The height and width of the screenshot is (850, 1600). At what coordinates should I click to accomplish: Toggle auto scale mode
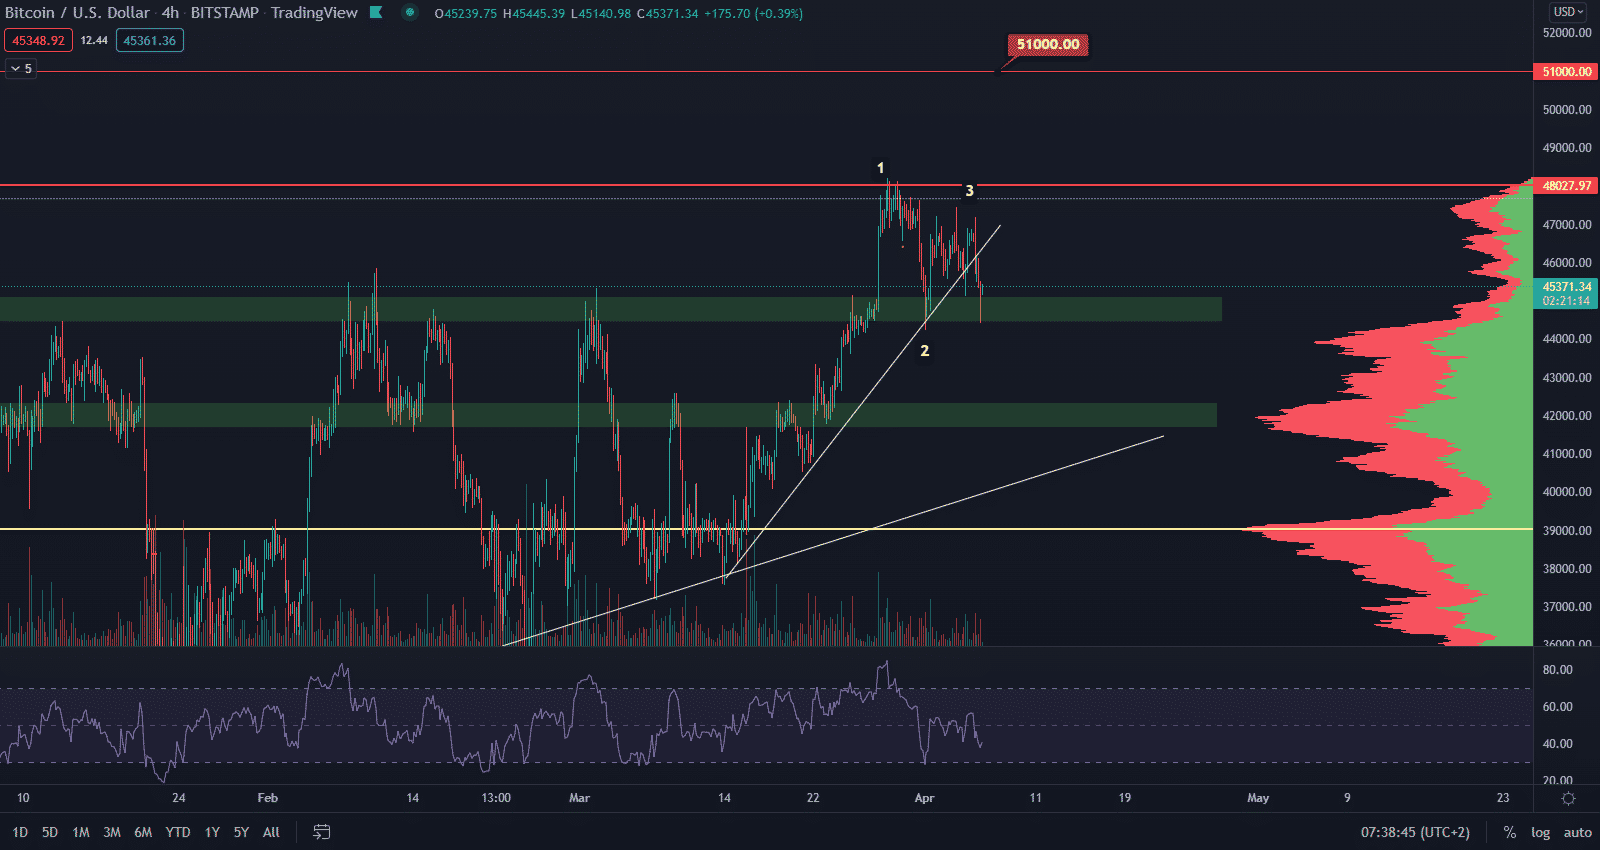point(1577,832)
